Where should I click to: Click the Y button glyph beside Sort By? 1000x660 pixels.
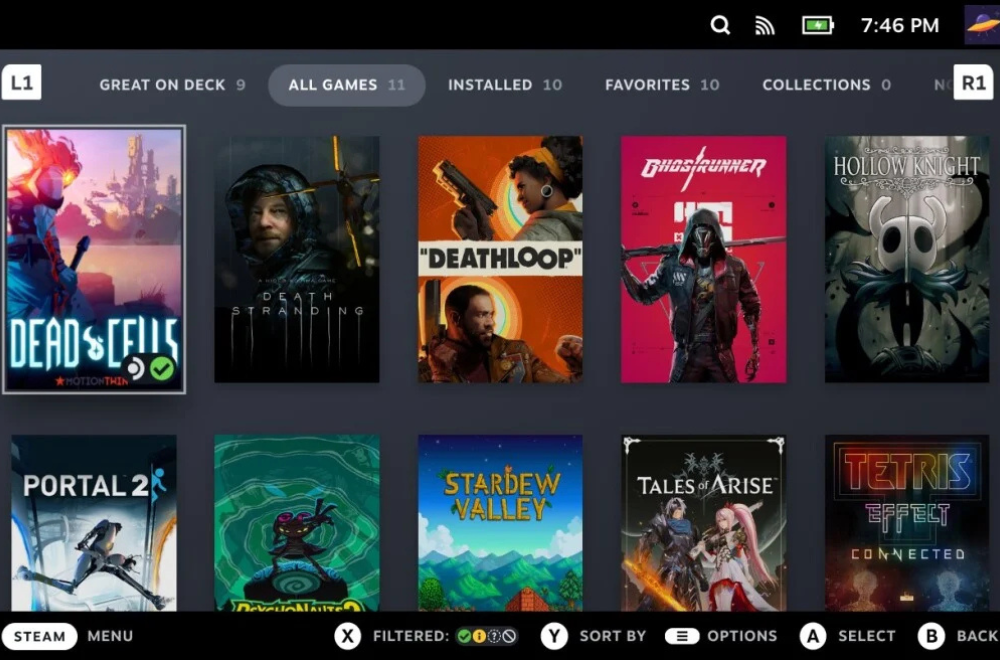point(554,636)
